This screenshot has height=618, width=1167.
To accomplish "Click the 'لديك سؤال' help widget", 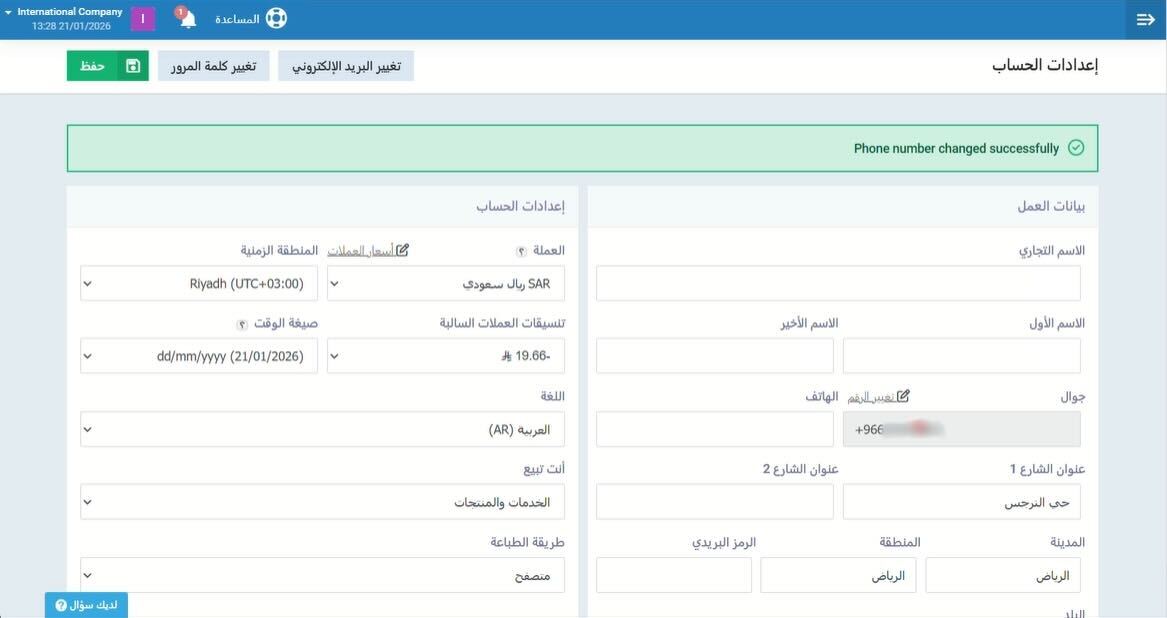I will point(86,605).
